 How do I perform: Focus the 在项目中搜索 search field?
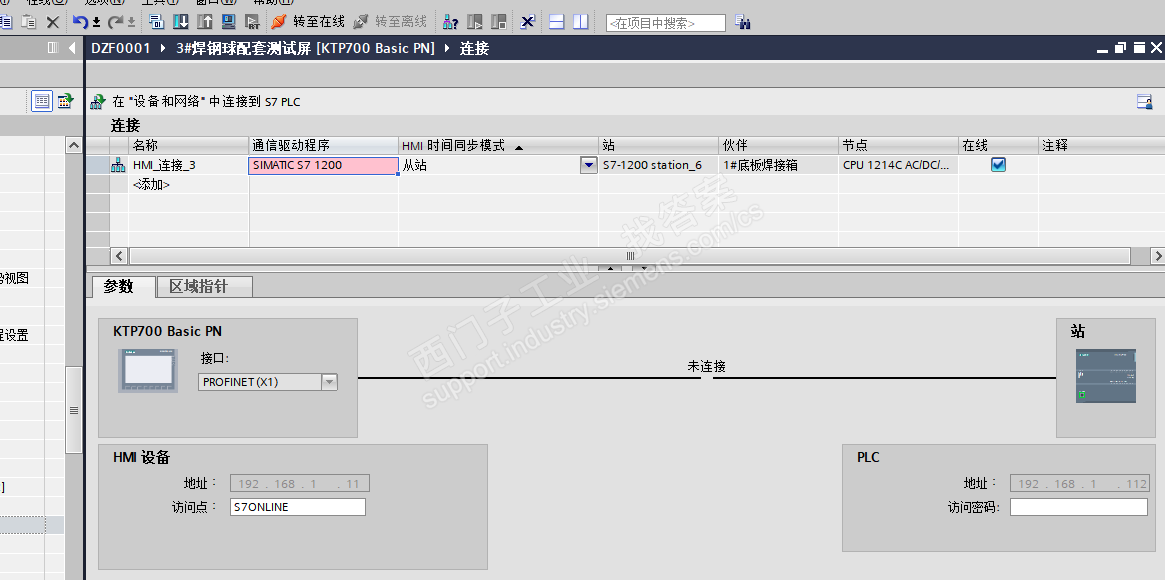(666, 23)
